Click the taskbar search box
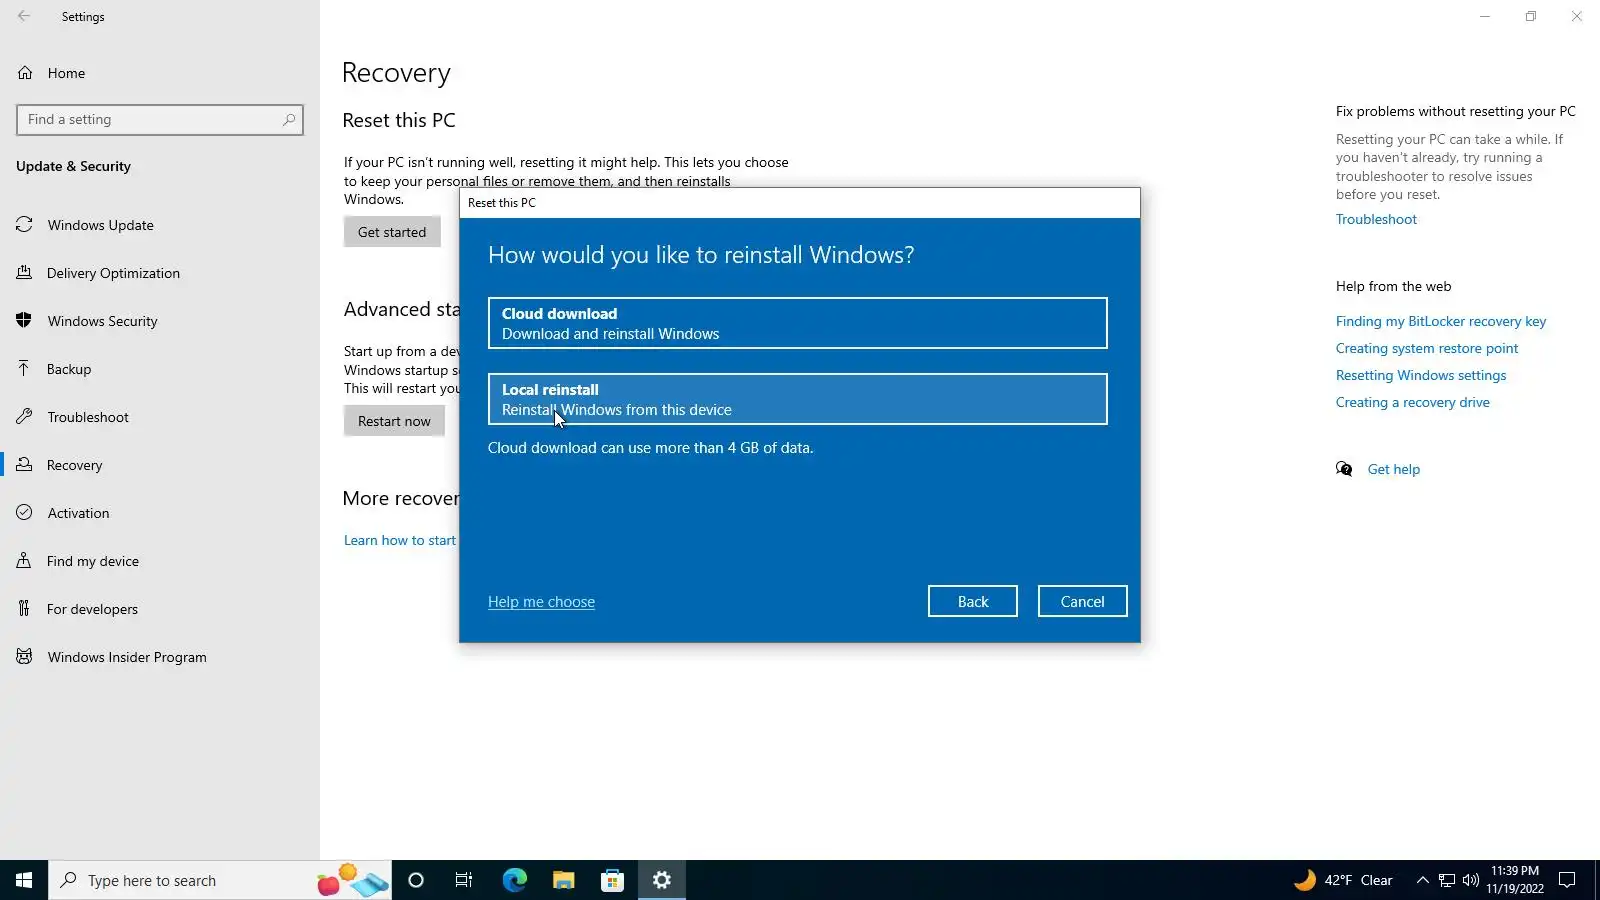 (220, 880)
